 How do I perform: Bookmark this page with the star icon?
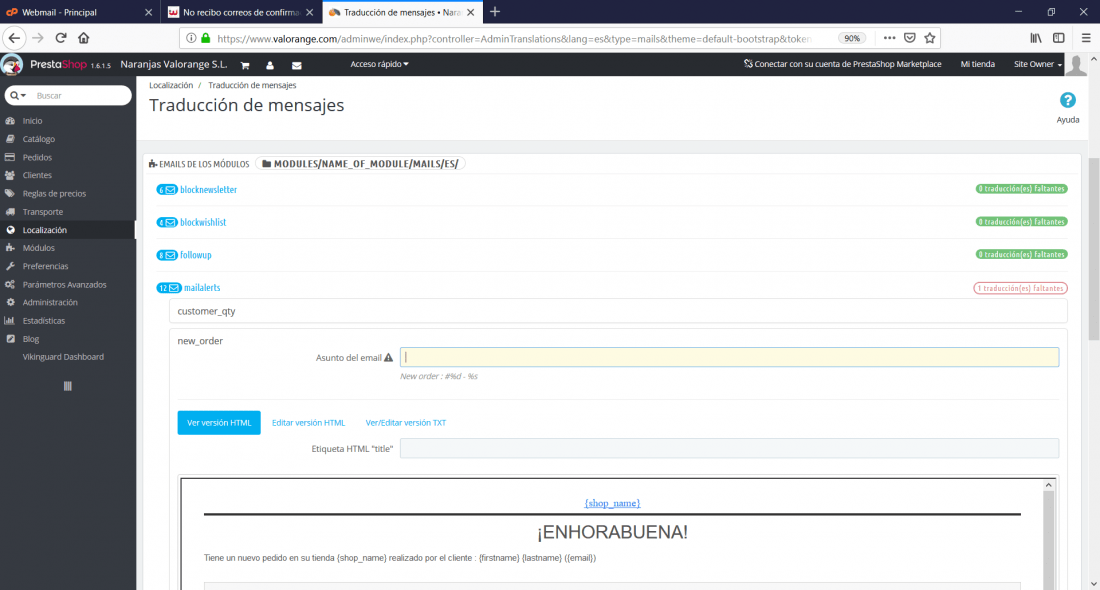930,39
